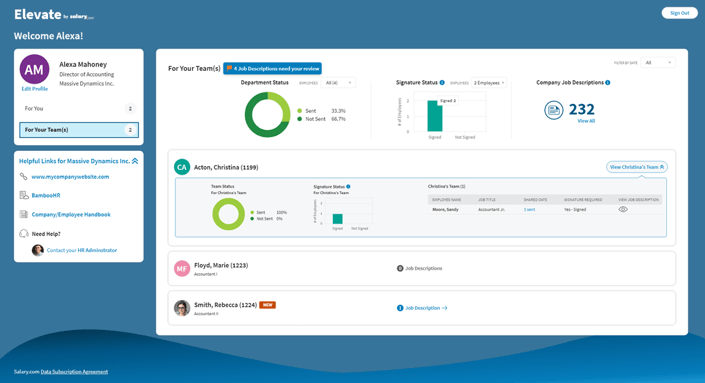Collapse View Christina's Team button
Image resolution: width=705 pixels, height=383 pixels.
coord(637,167)
